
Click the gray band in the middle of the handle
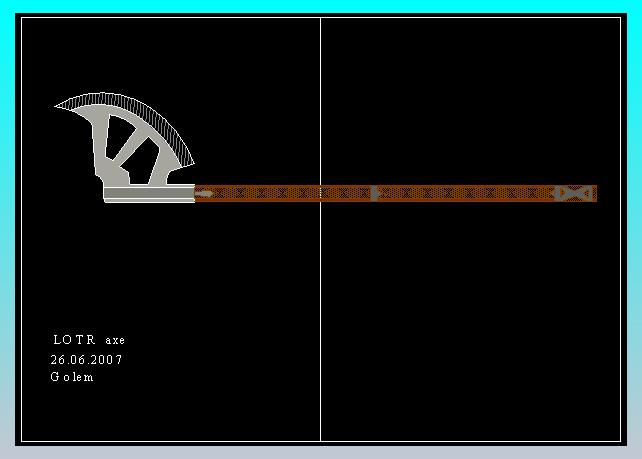pyautogui.click(x=375, y=193)
